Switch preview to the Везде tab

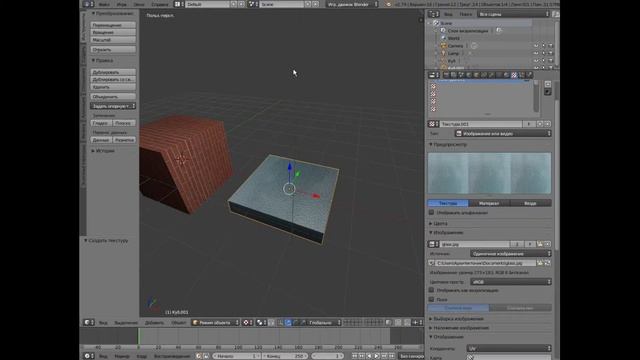pyautogui.click(x=531, y=203)
